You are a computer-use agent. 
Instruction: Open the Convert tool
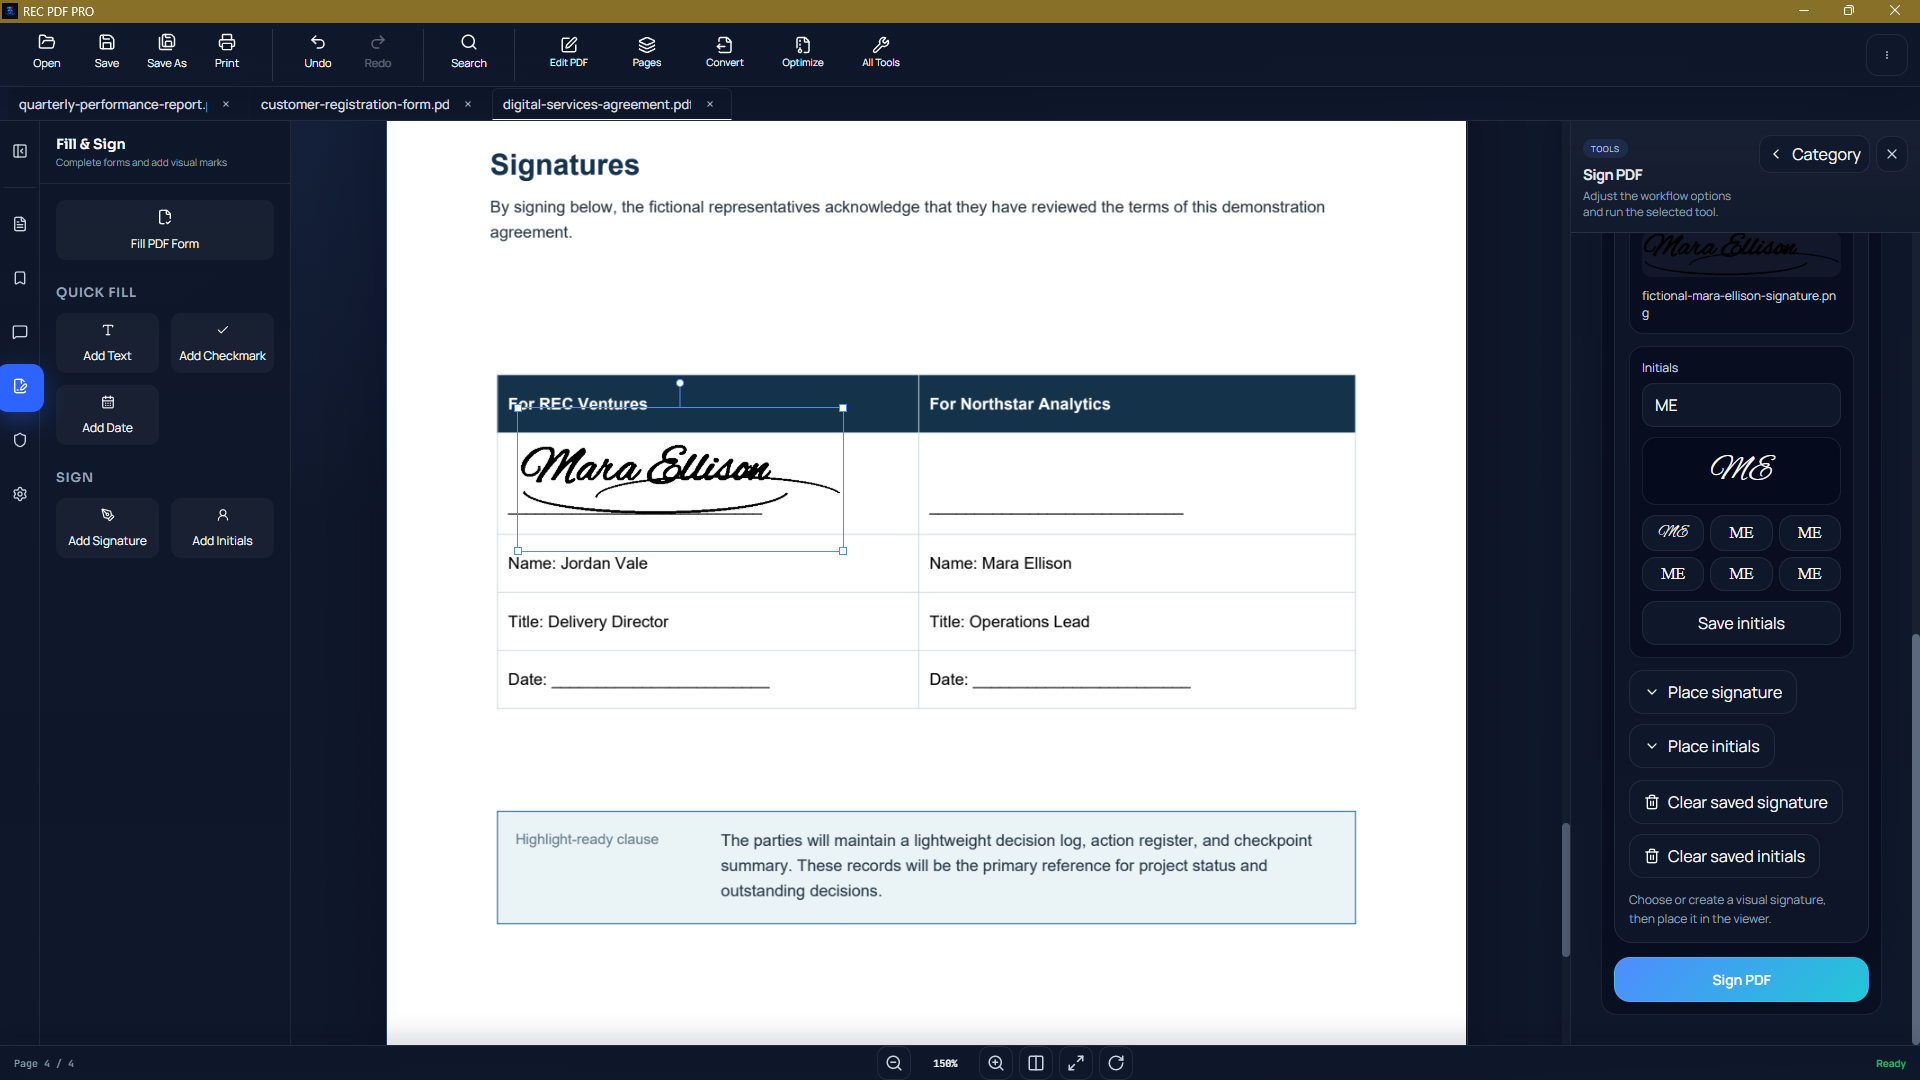pos(725,52)
